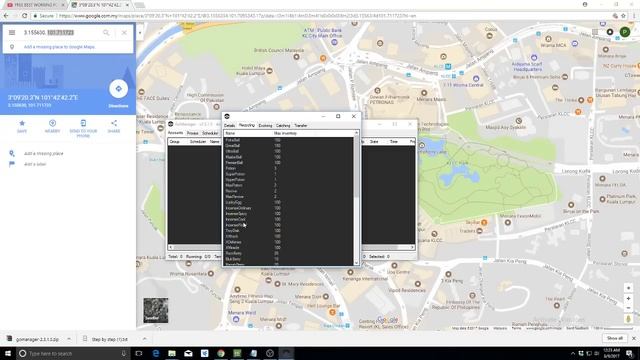Bookmark this page with the star
Image resolution: width=640 pixels, height=360 pixels.
[623, 16]
